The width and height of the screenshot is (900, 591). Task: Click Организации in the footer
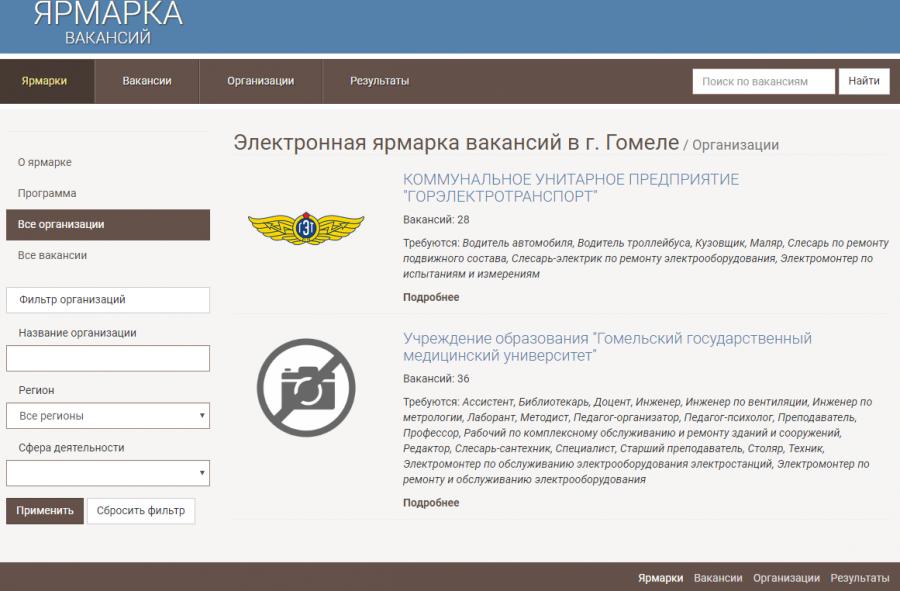pos(786,578)
